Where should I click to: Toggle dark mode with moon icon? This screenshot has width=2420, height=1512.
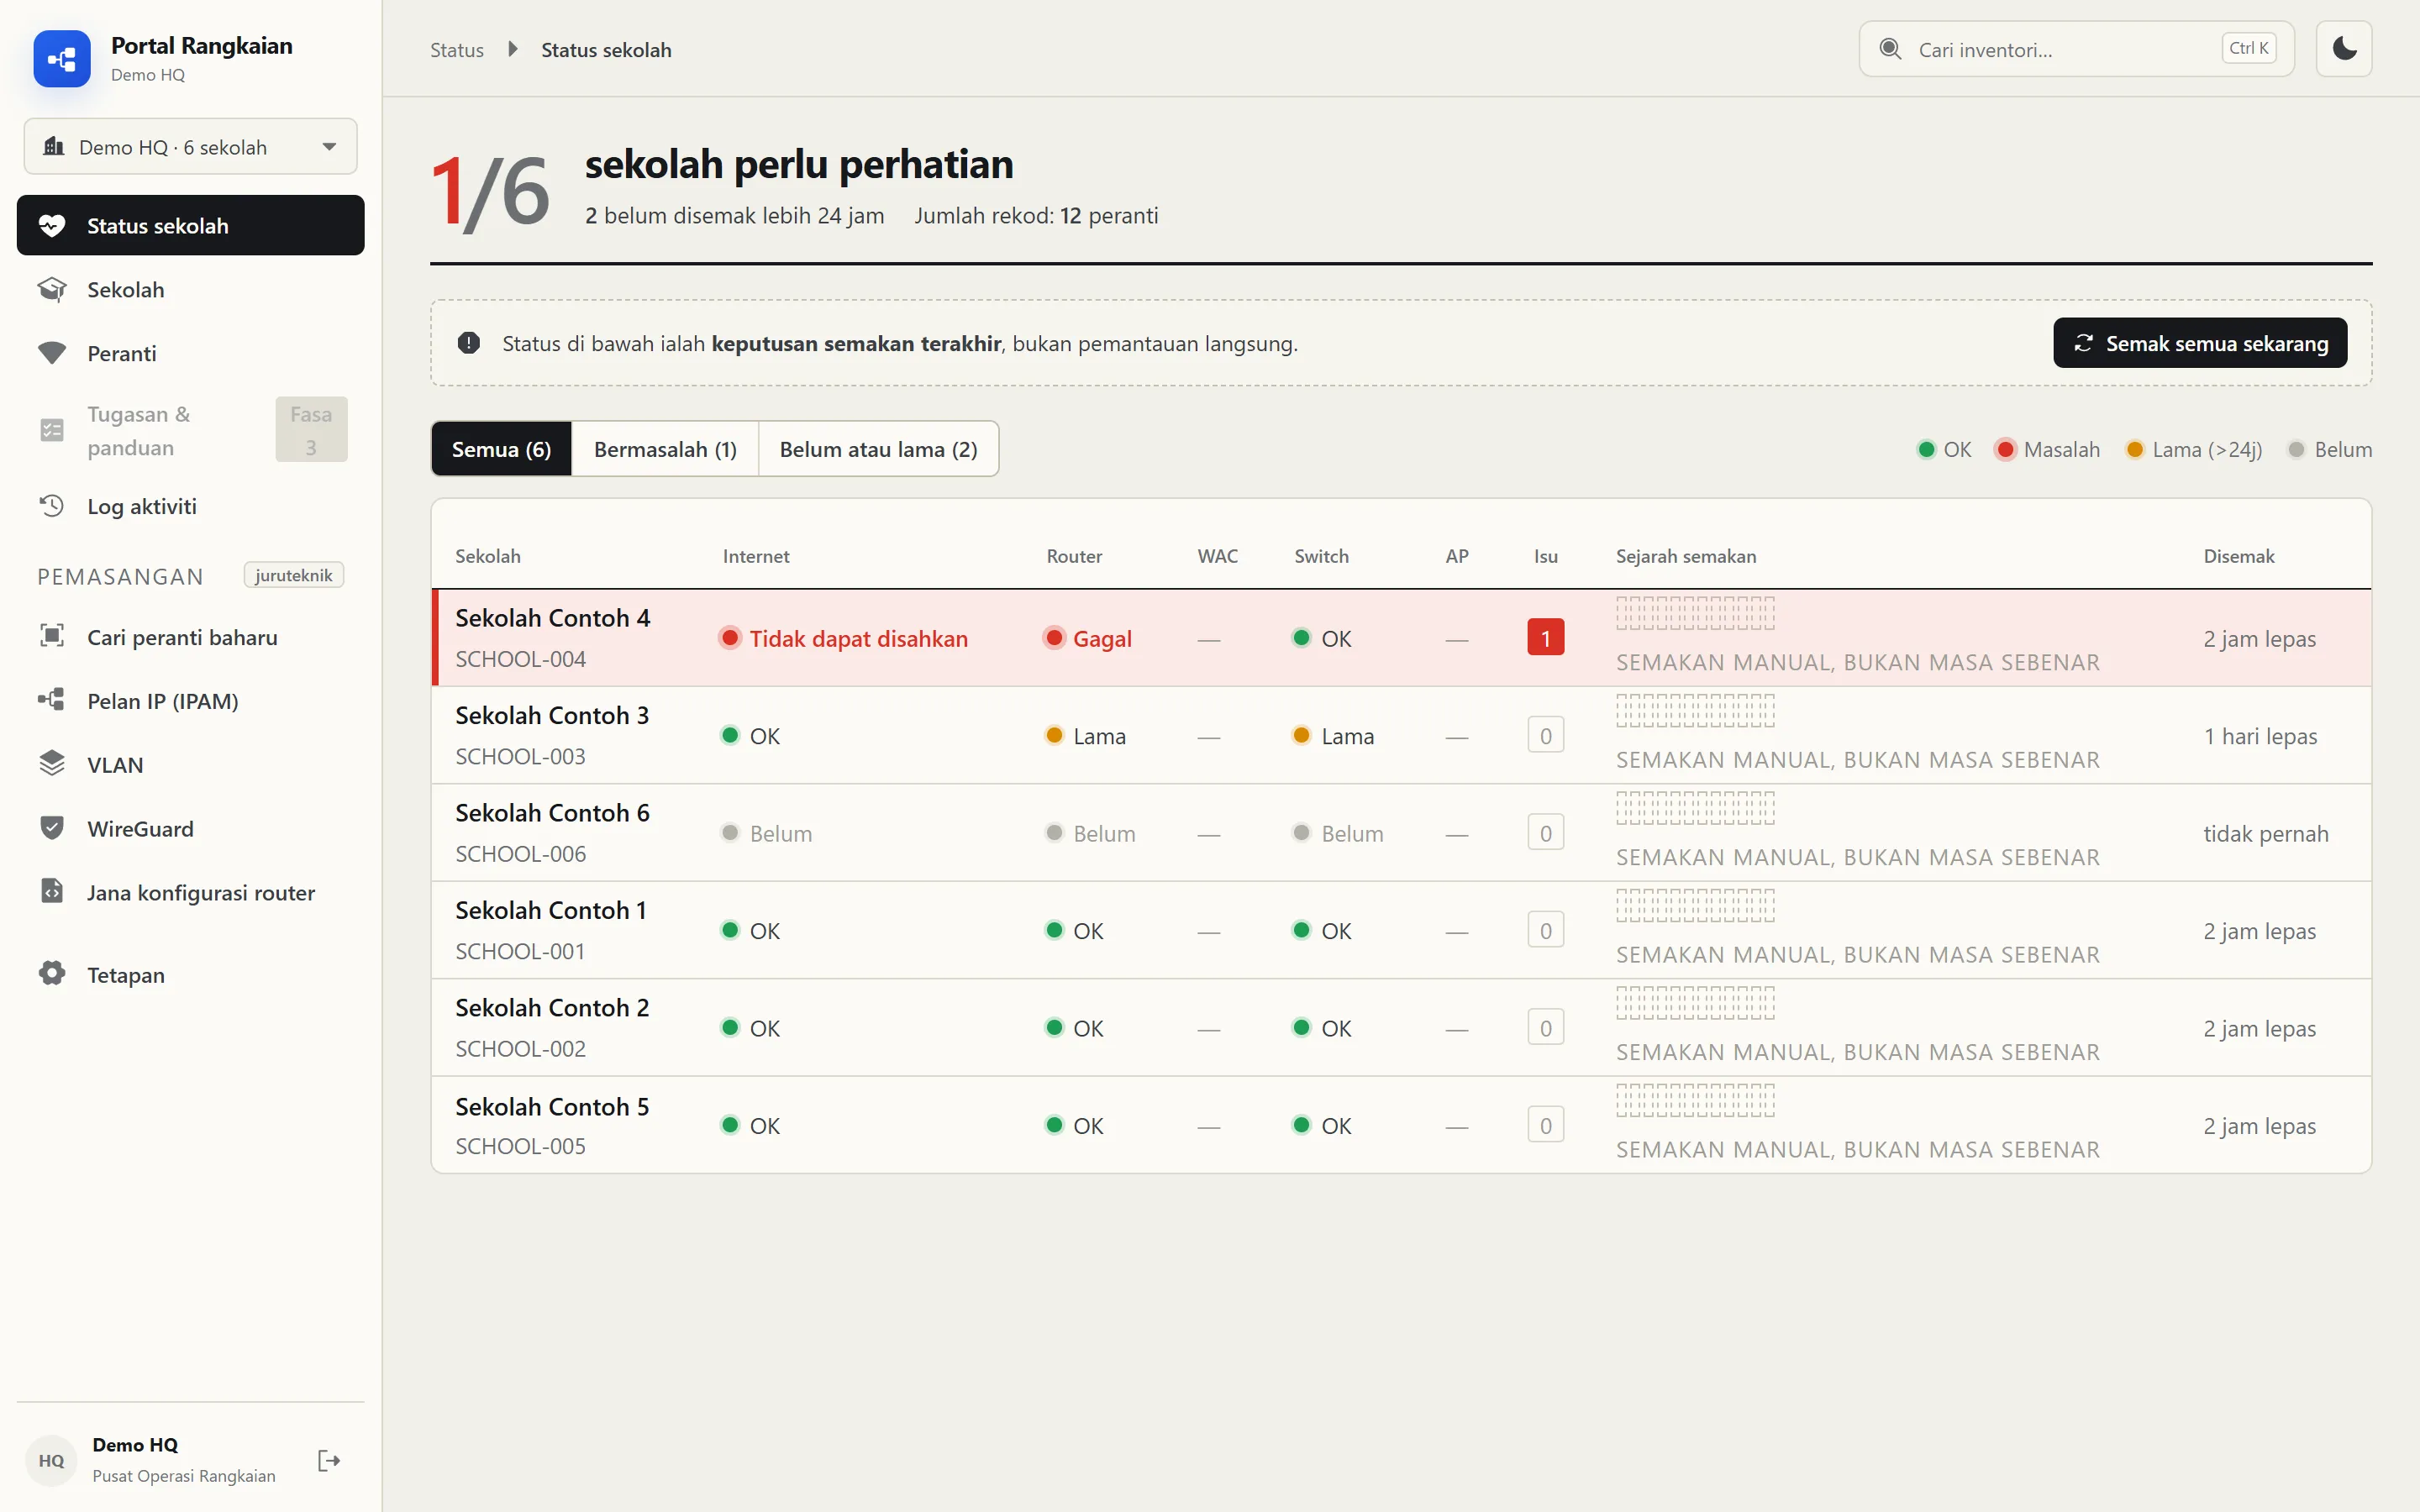[2344, 49]
